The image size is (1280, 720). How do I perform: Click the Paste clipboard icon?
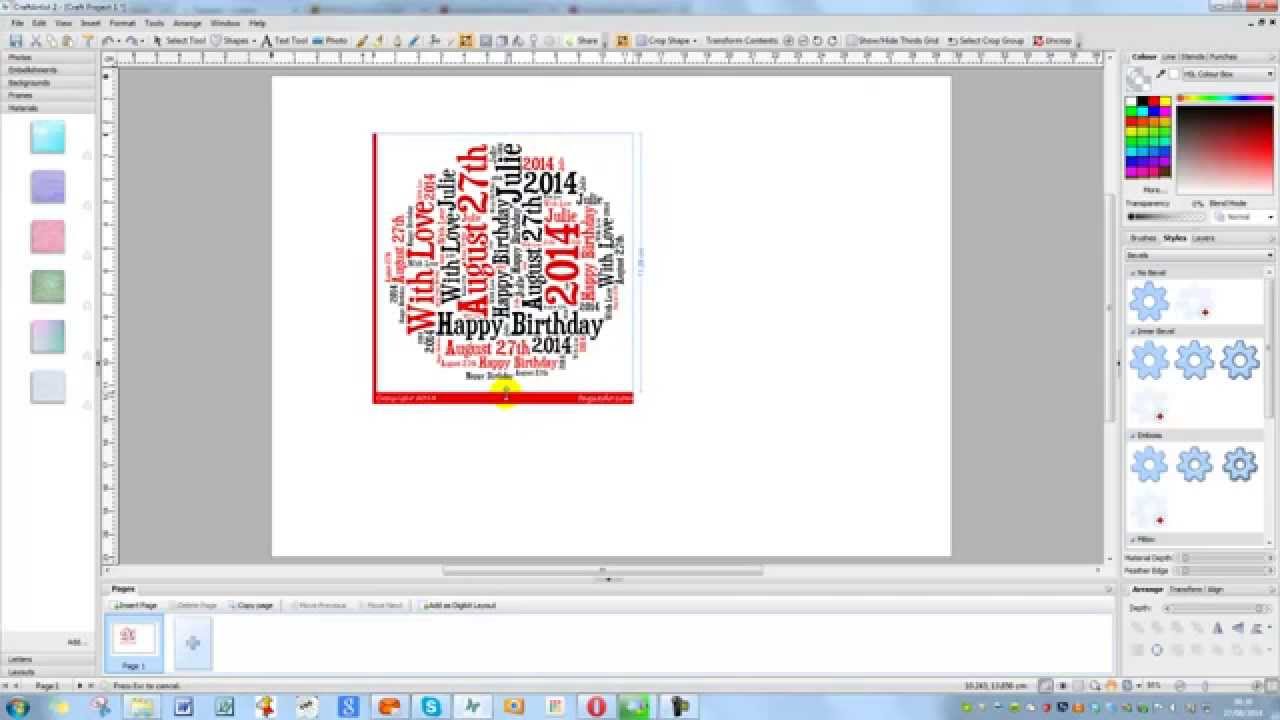click(x=68, y=41)
